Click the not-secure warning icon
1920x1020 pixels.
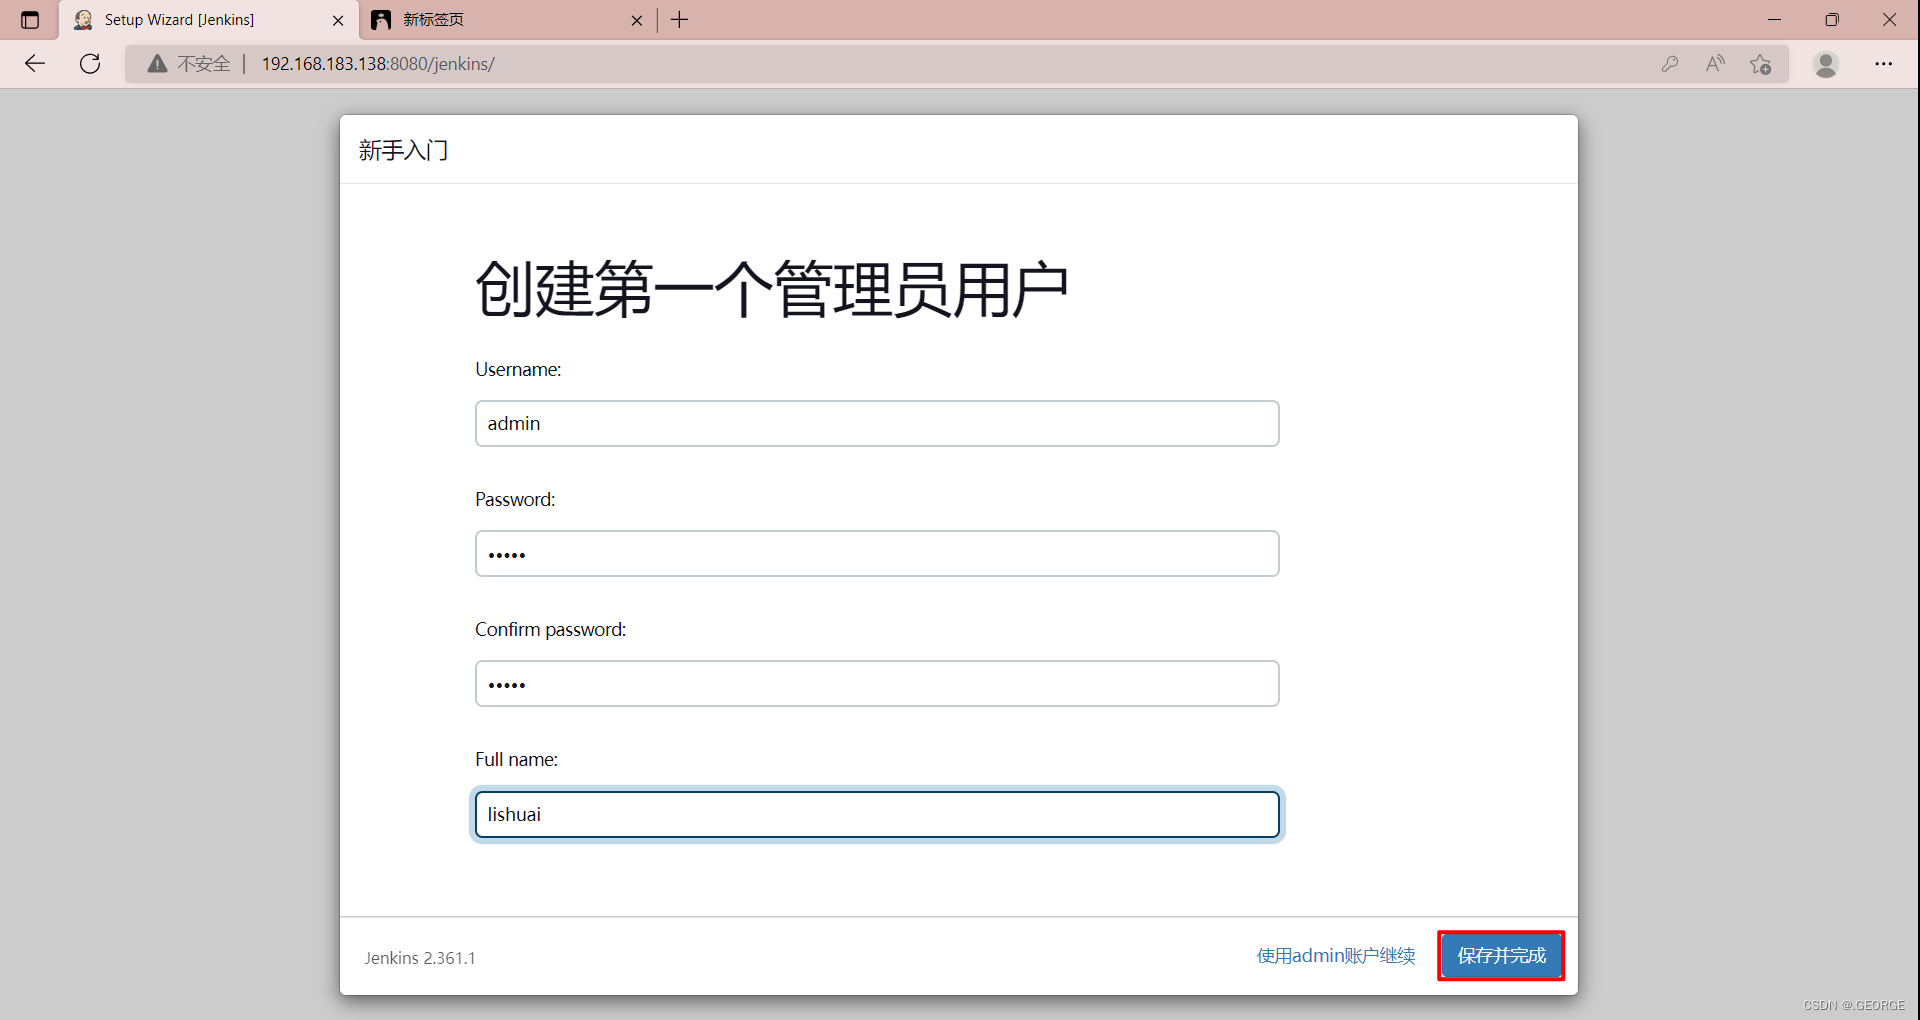pyautogui.click(x=157, y=64)
